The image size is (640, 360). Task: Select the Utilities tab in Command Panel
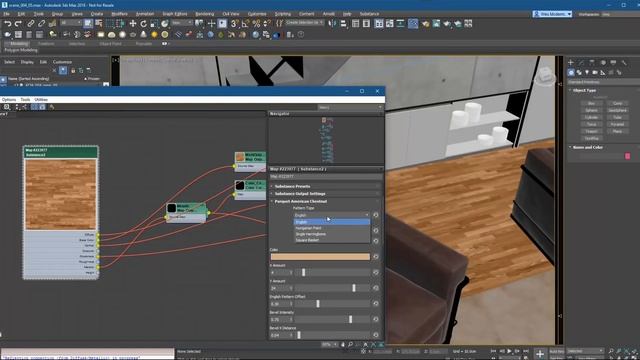624,62
